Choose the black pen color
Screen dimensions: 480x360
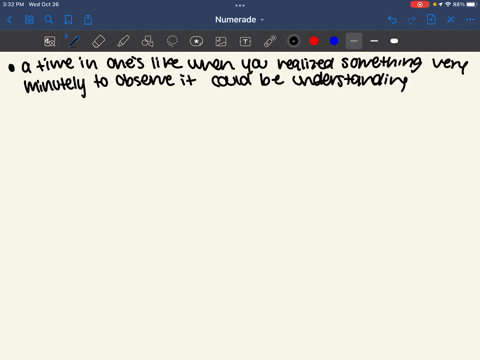[x=294, y=41]
